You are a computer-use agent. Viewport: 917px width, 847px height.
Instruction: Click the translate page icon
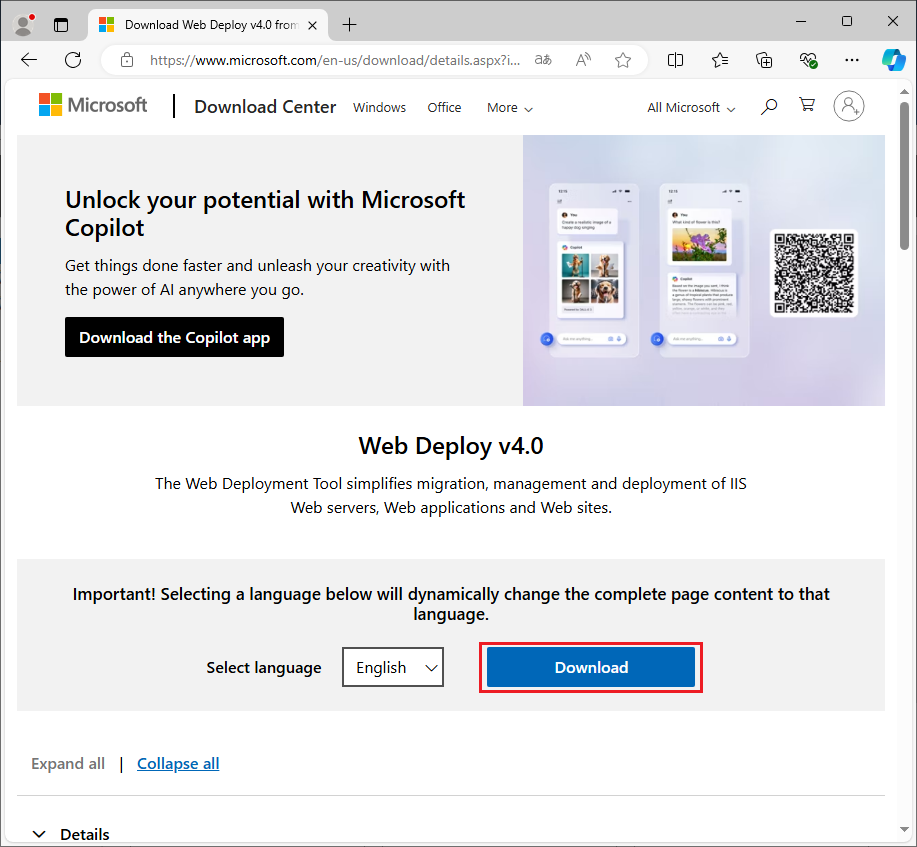pyautogui.click(x=543, y=60)
